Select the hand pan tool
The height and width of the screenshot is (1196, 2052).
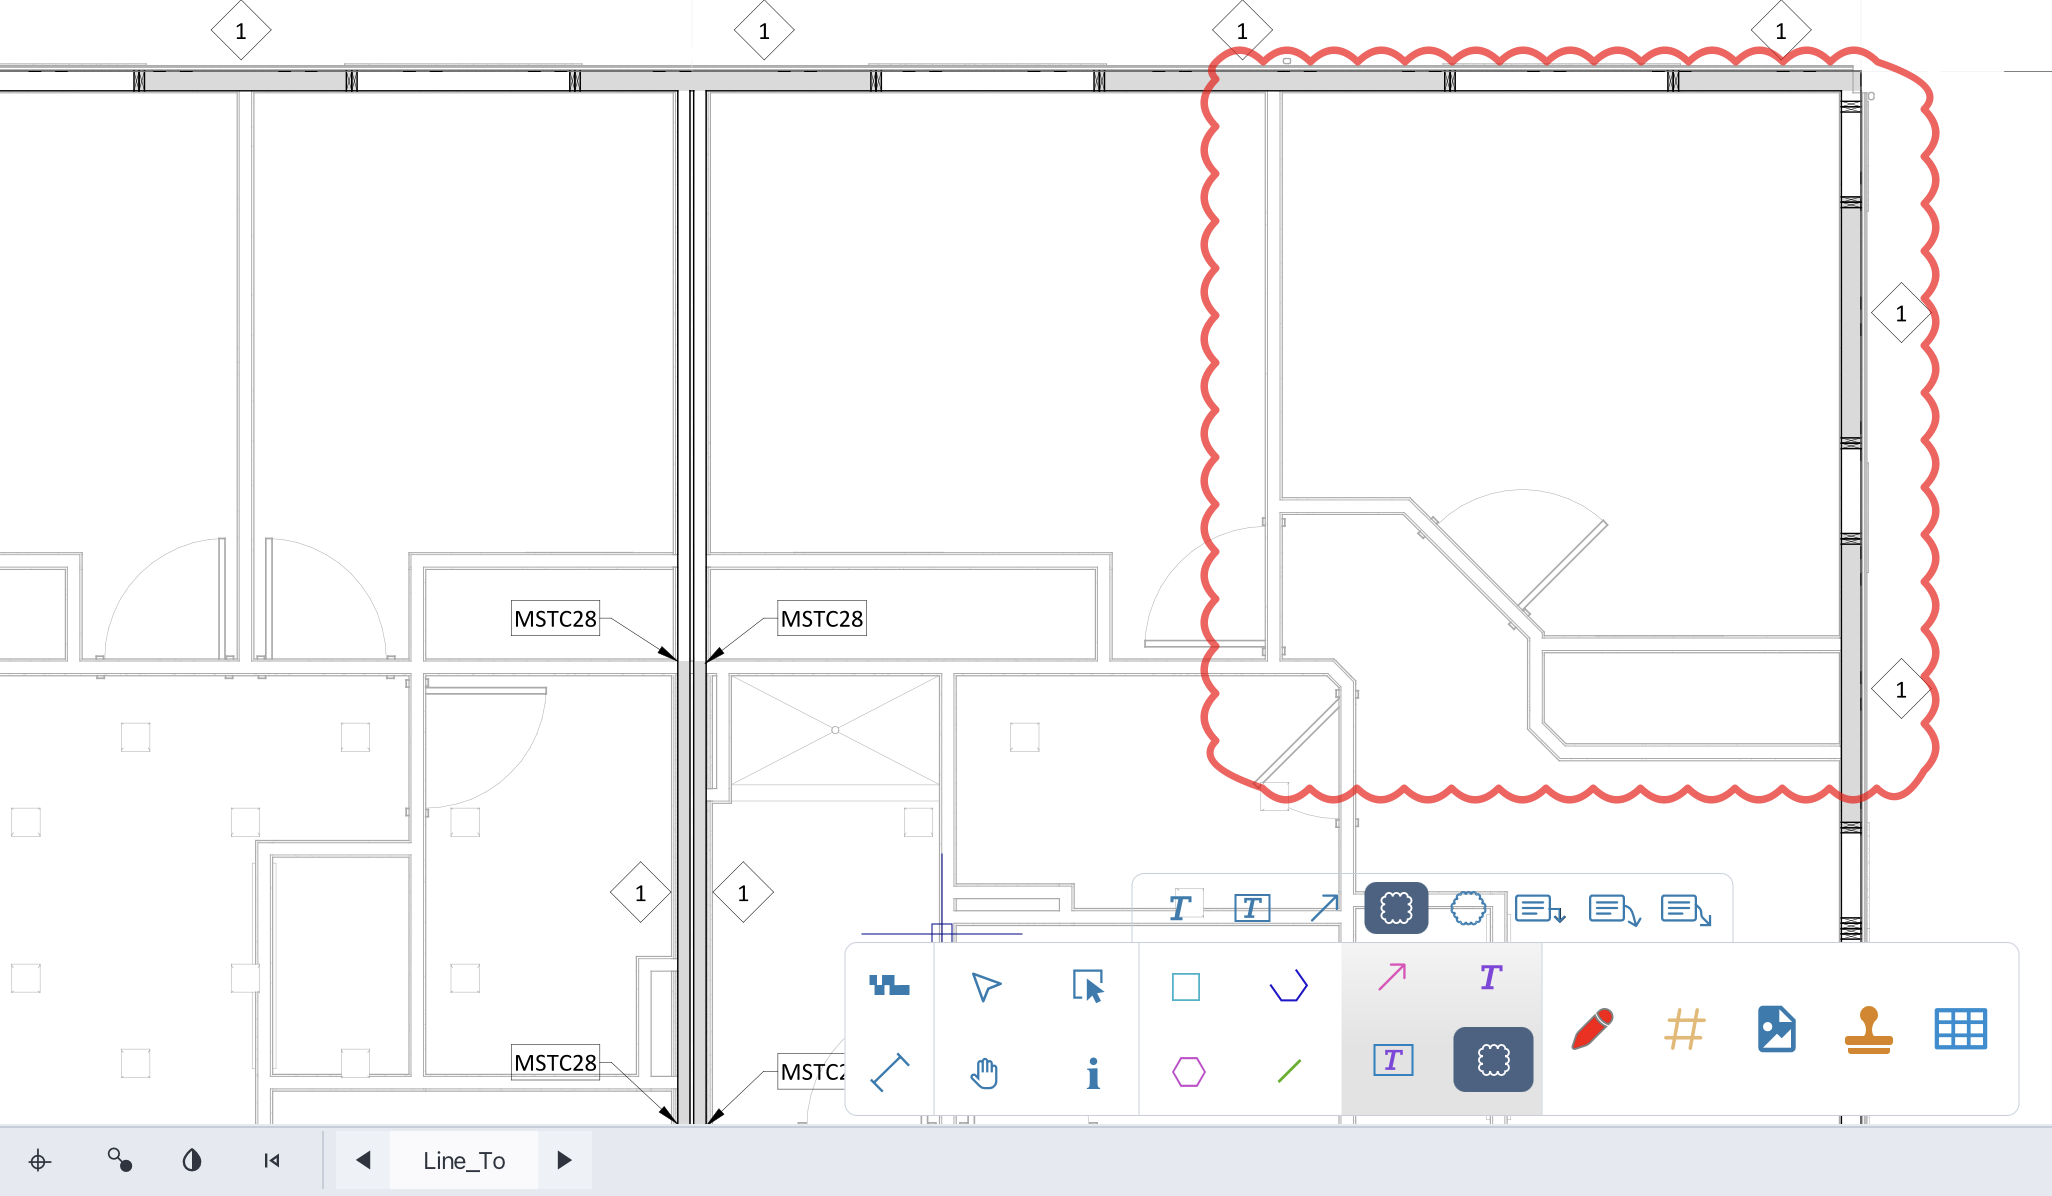click(x=985, y=1073)
